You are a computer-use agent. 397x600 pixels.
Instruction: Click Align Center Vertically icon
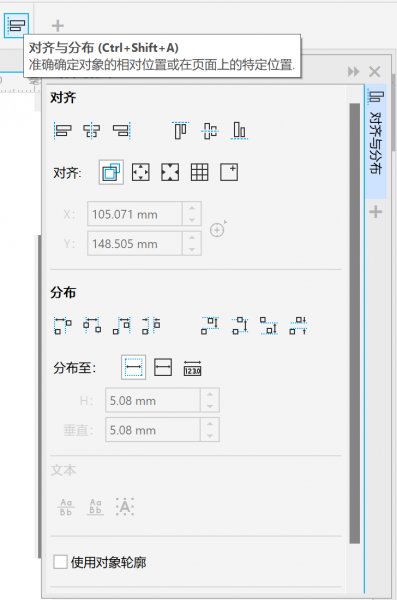pos(210,130)
